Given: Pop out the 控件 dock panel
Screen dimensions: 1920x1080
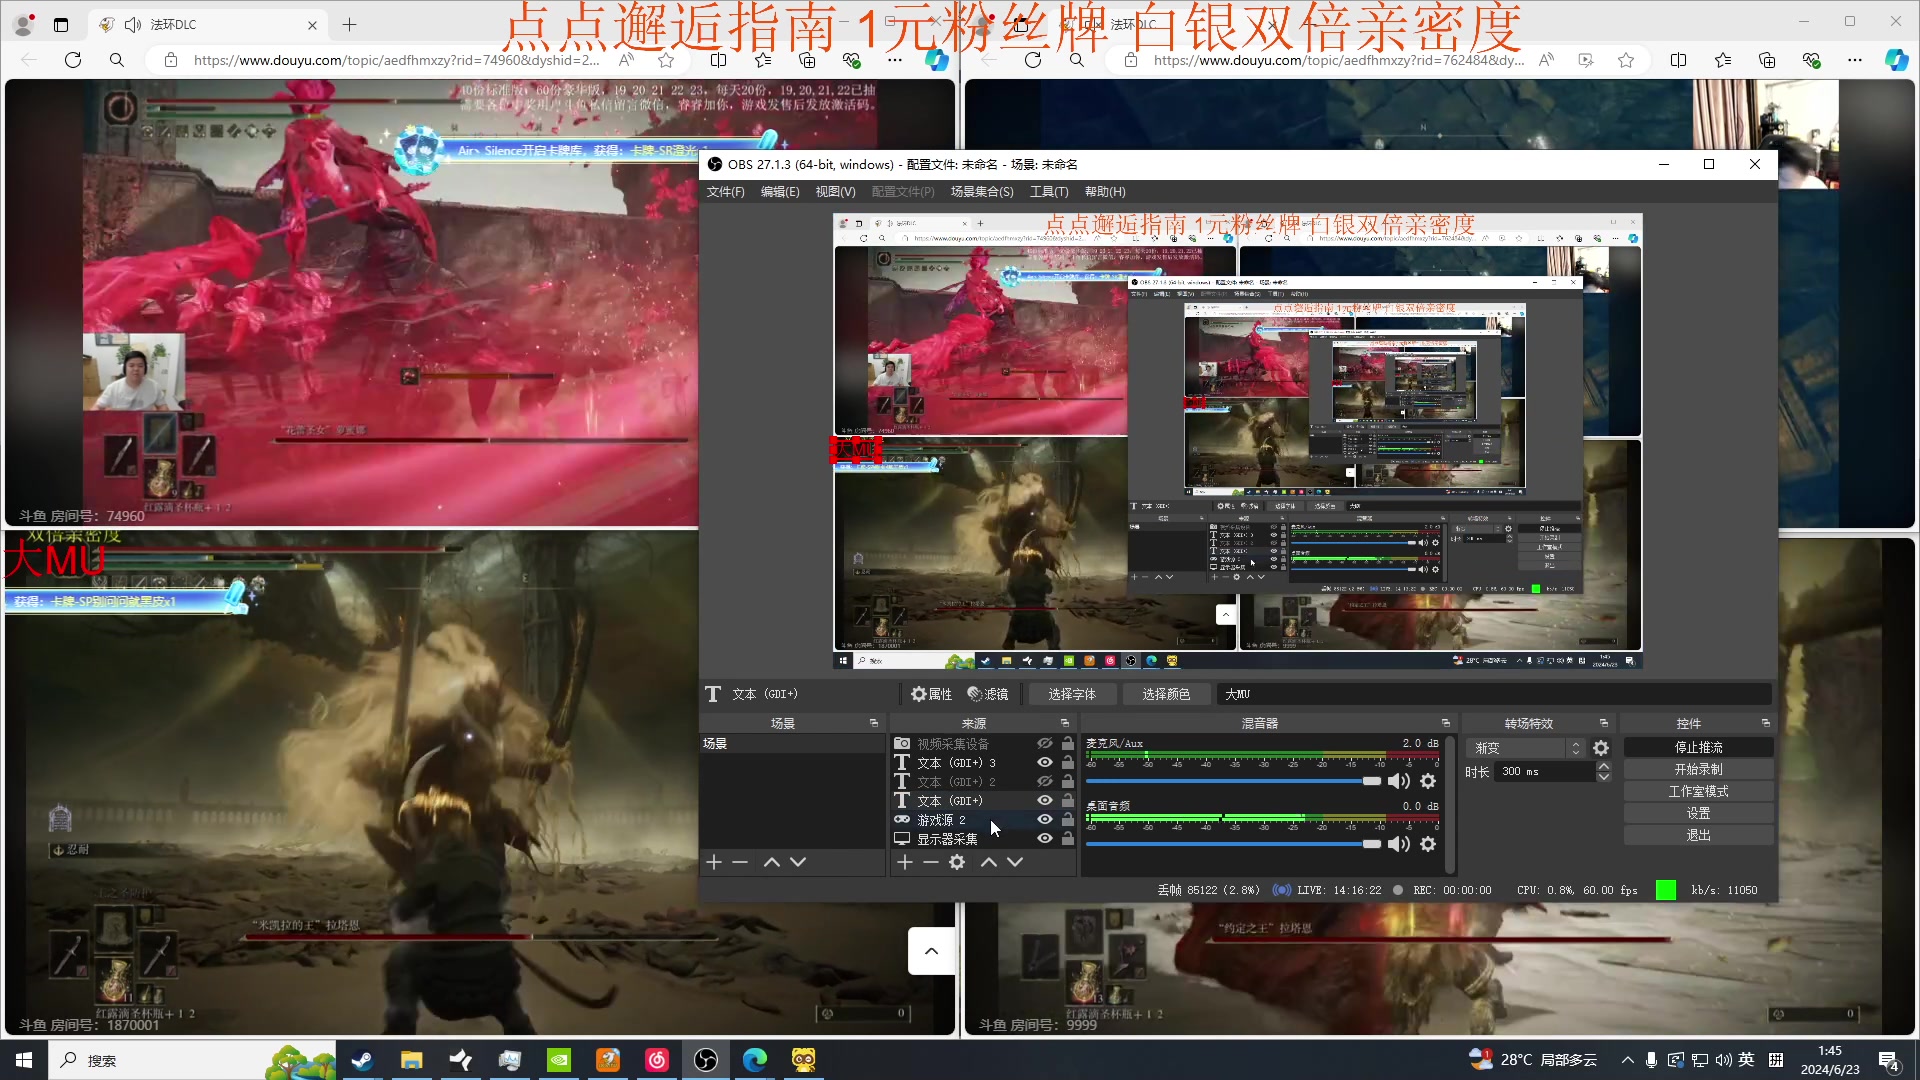Looking at the screenshot, I should coord(1766,723).
